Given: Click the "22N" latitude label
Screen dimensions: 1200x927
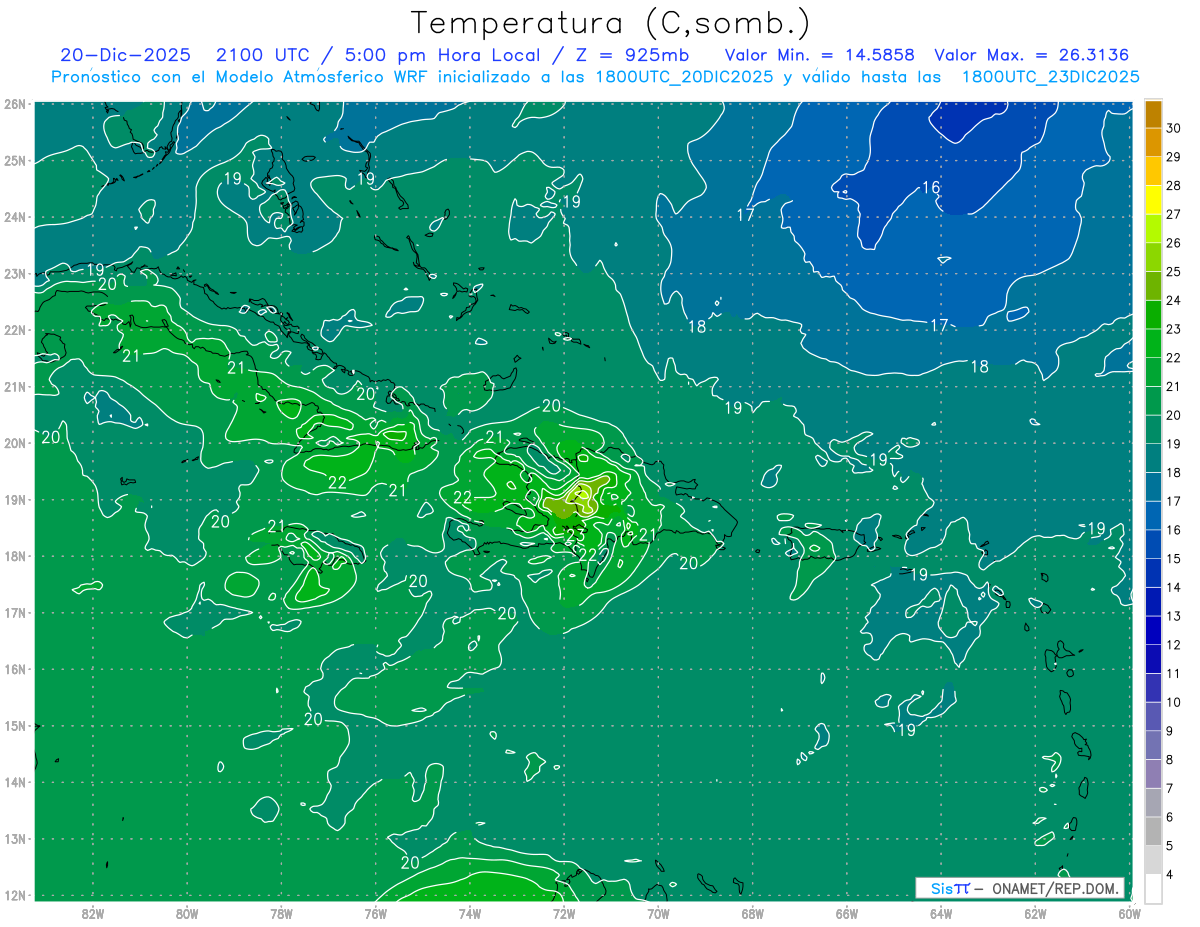Looking at the screenshot, I should (15, 330).
